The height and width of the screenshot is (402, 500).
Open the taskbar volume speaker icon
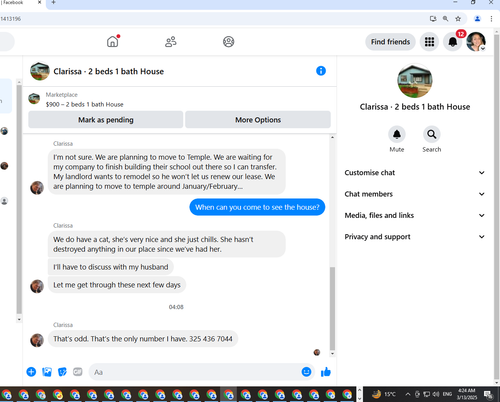click(x=436, y=394)
